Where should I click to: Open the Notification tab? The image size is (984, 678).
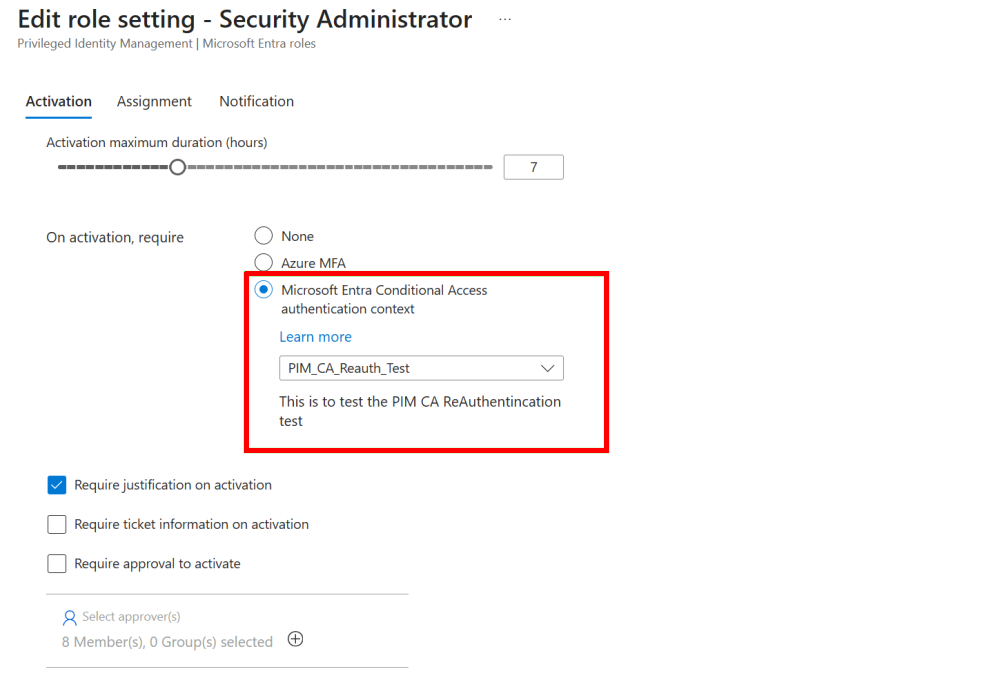pyautogui.click(x=256, y=101)
